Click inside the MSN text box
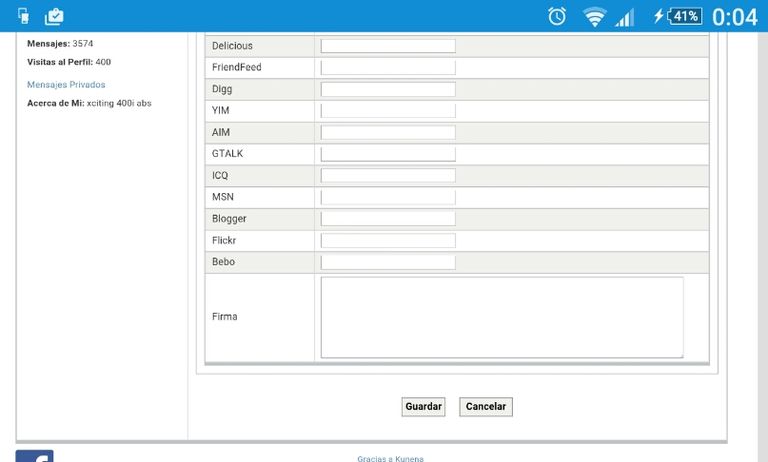768x462 pixels. tap(388, 197)
